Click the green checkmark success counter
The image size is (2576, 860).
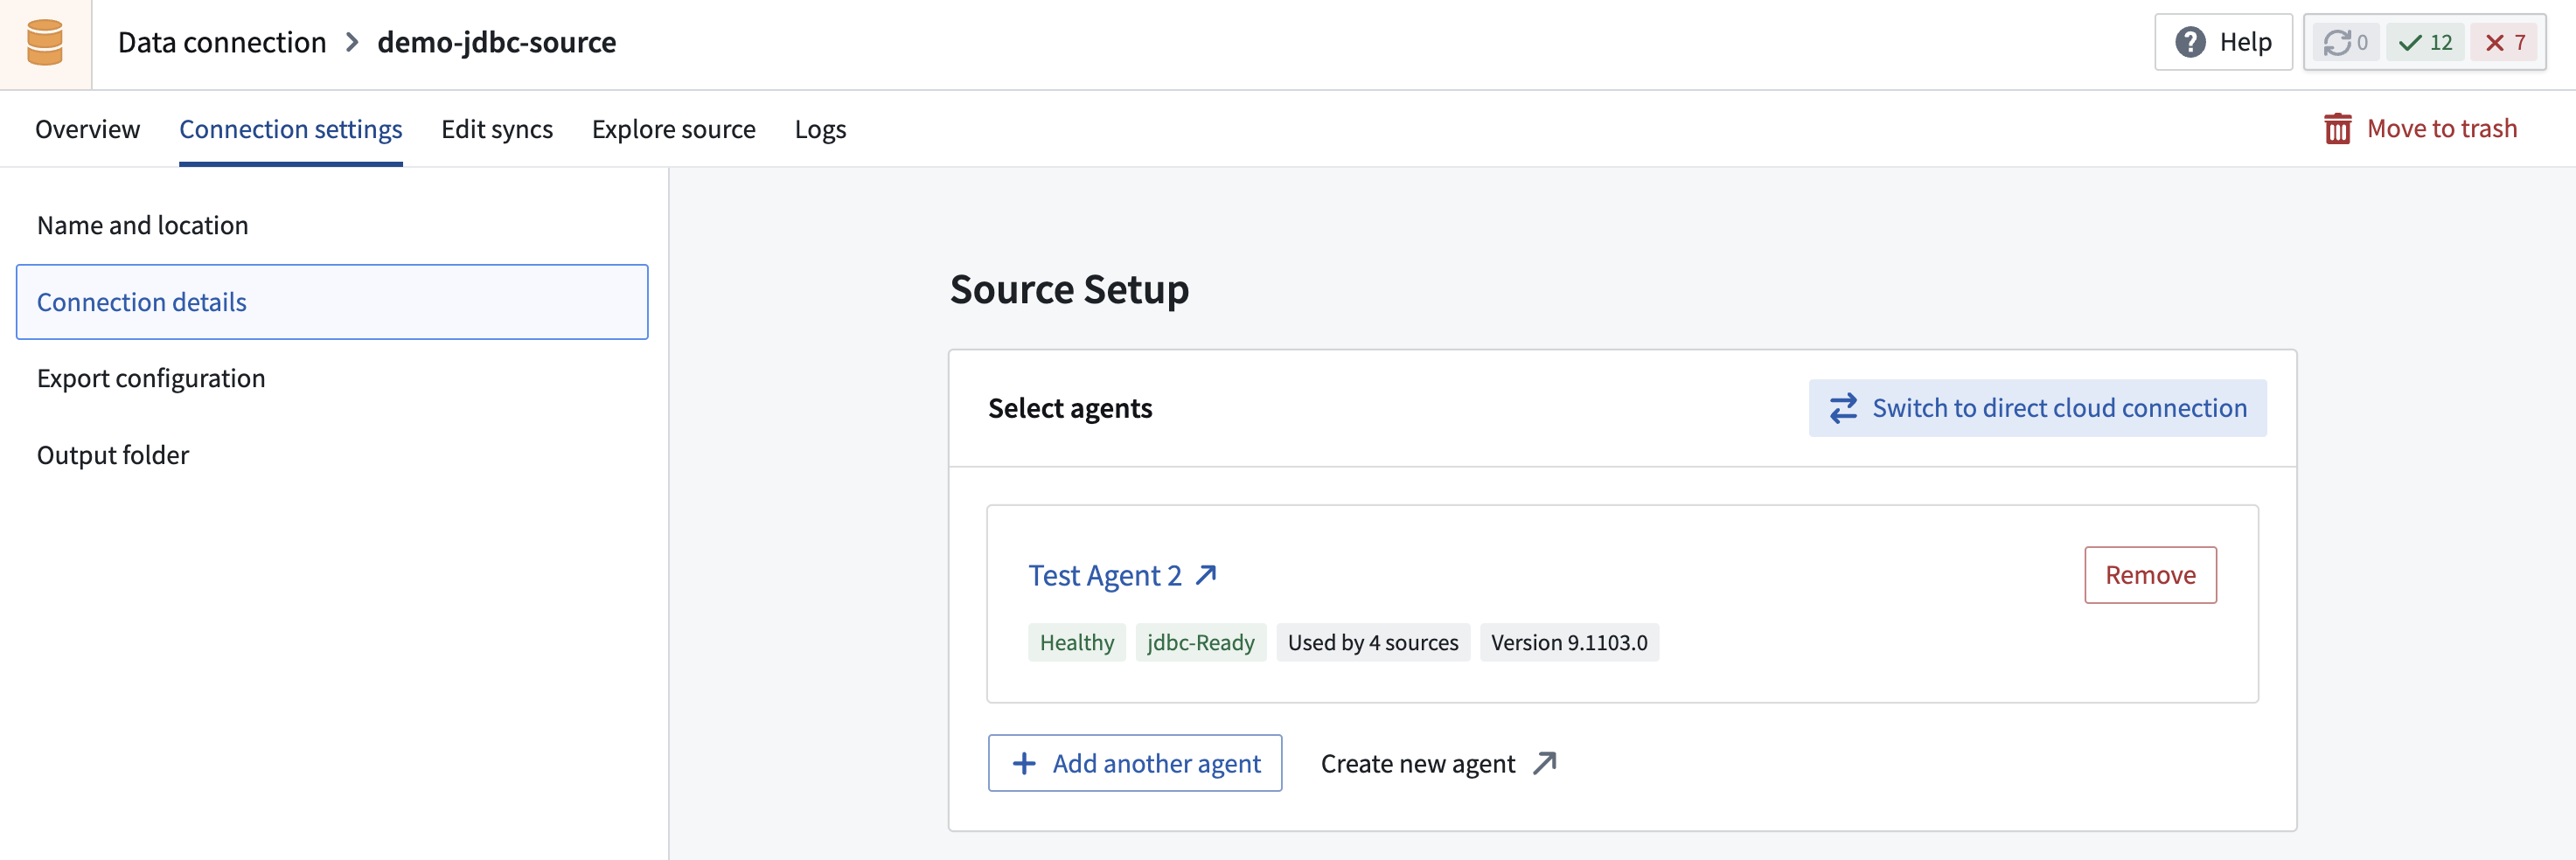click(2425, 43)
